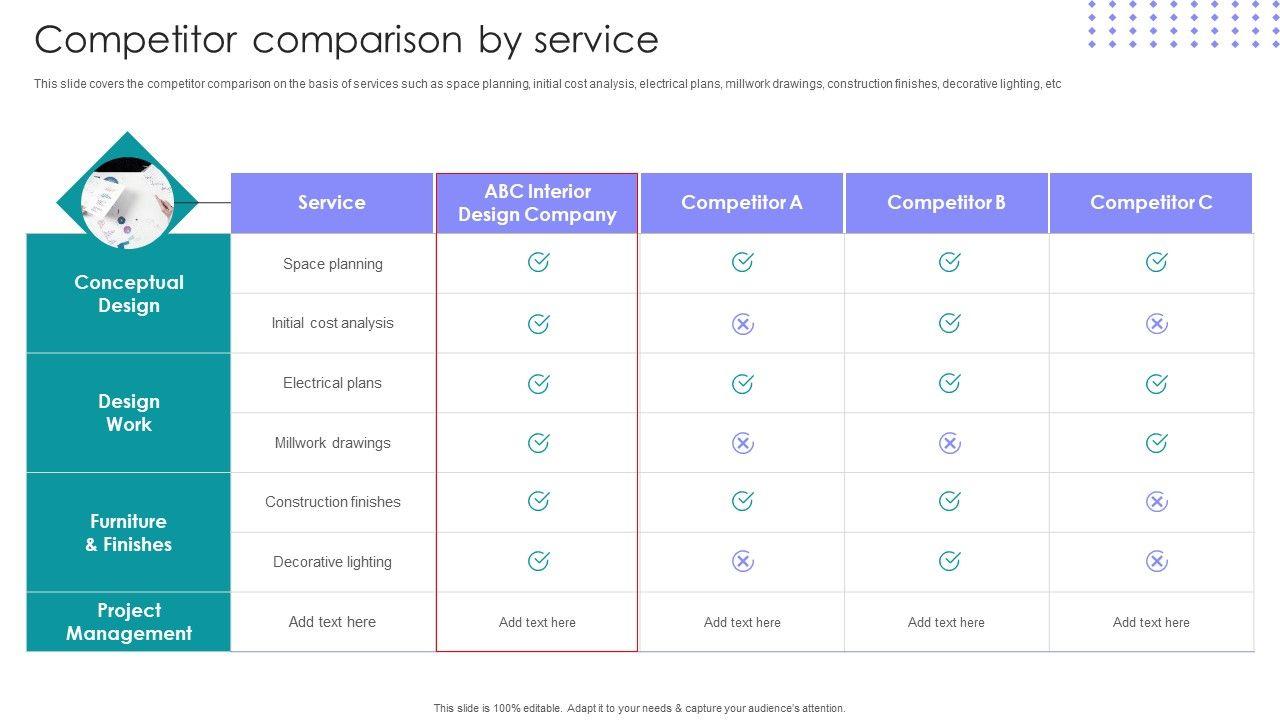Click ABC company's Space planning checkmark icon
The width and height of the screenshot is (1280, 720).
tap(538, 262)
